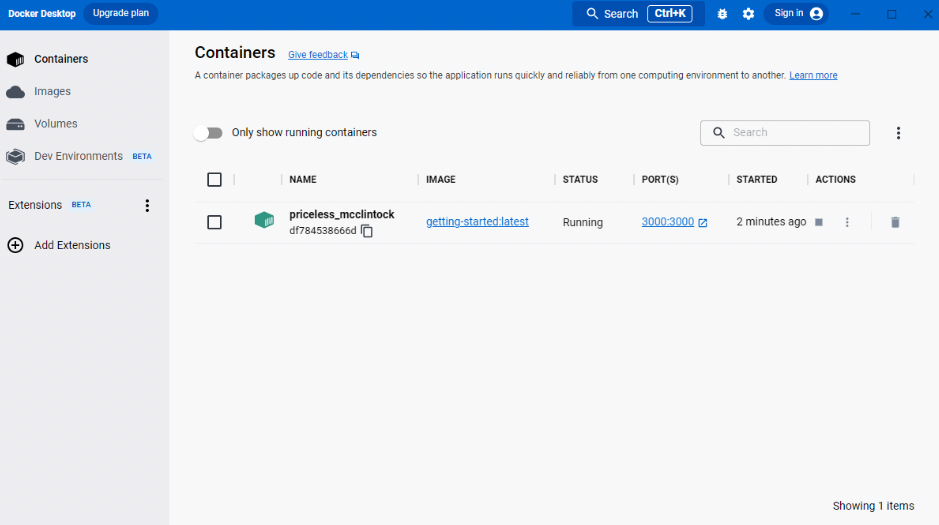Click the open-in-browser icon beside port 3000:3000
This screenshot has height=525, width=939.
(x=703, y=223)
